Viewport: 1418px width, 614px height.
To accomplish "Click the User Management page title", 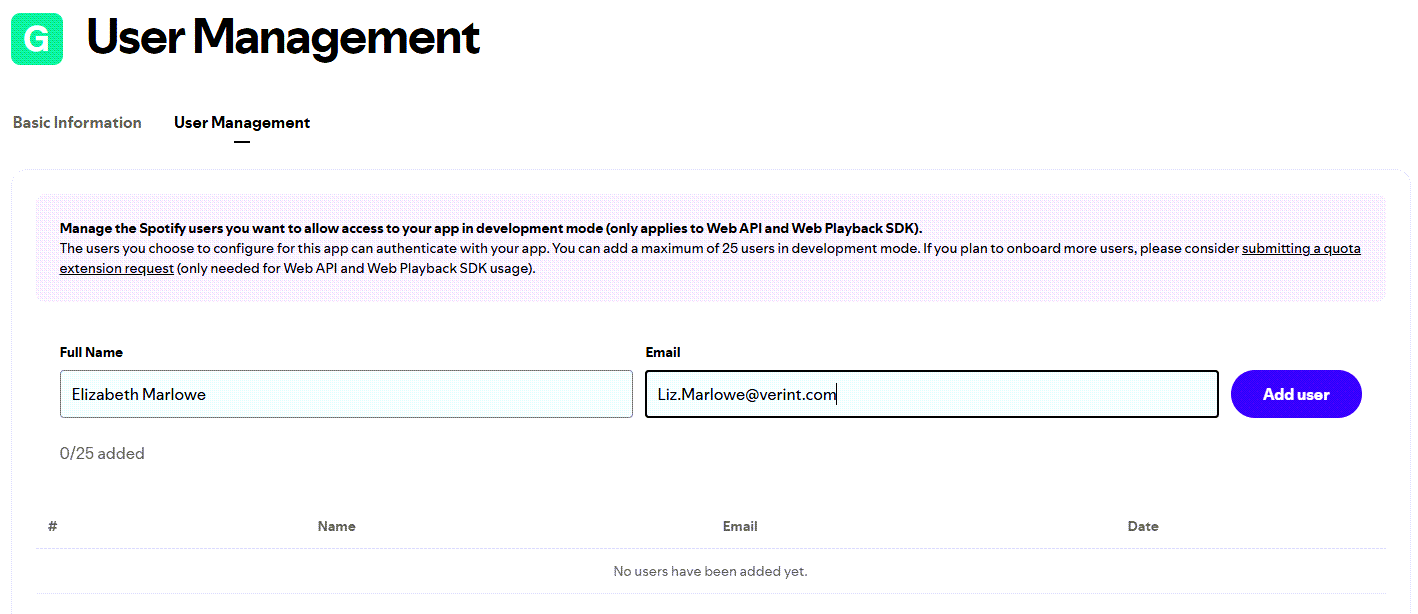I will point(282,39).
